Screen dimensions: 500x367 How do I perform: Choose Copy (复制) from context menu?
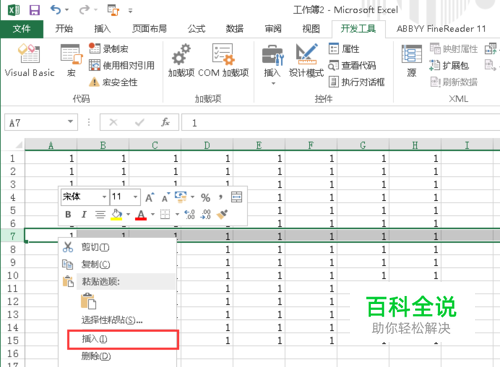pyautogui.click(x=118, y=264)
